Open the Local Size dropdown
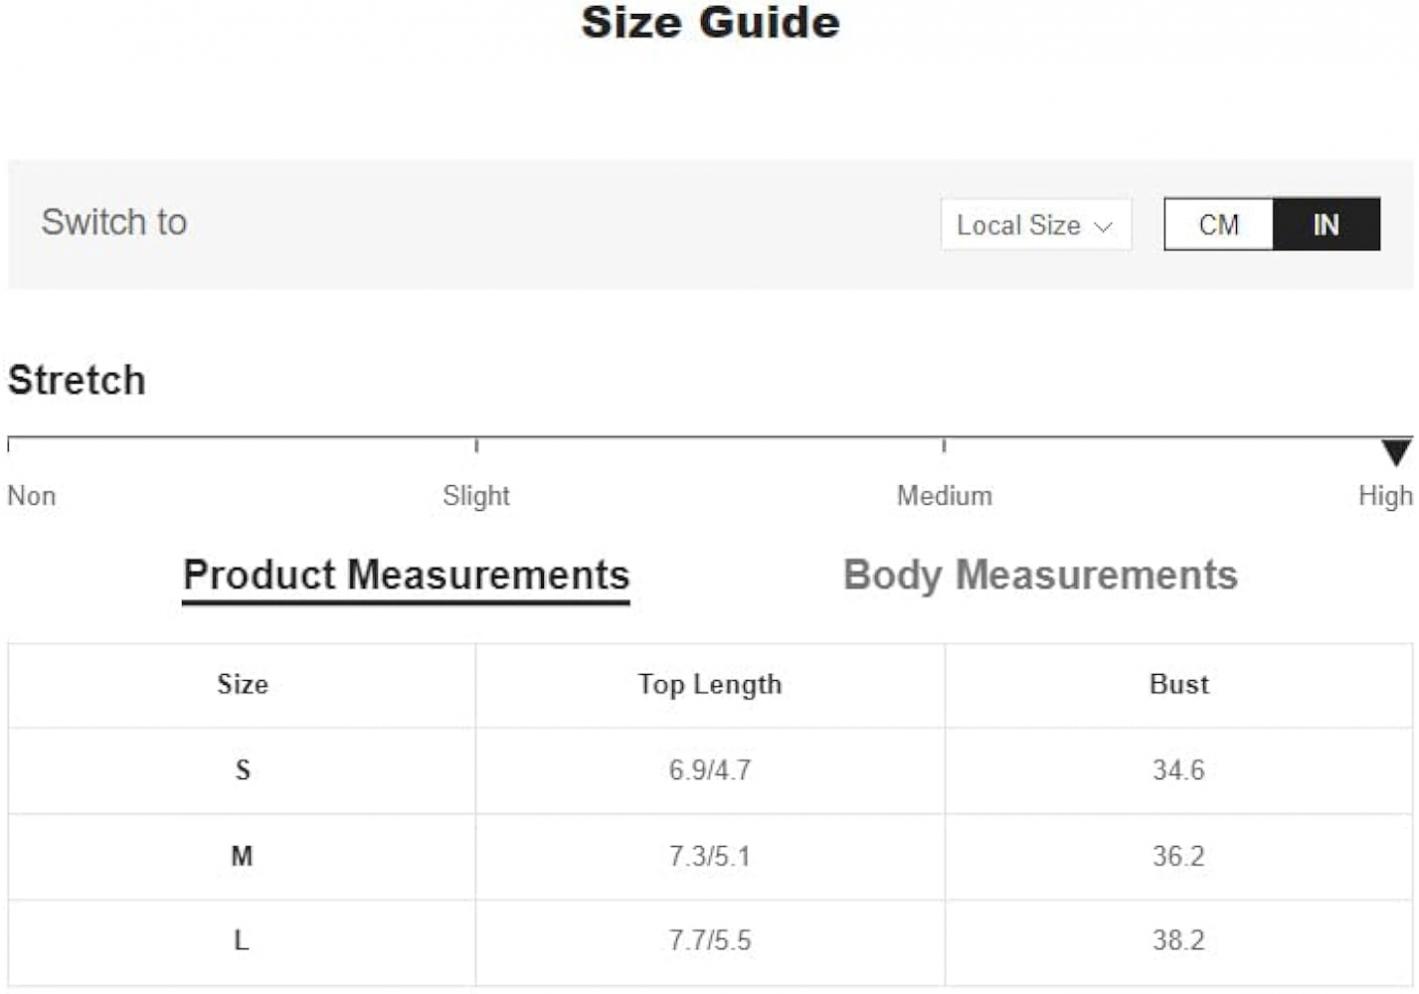This screenshot has width=1419, height=994. 1035,224
